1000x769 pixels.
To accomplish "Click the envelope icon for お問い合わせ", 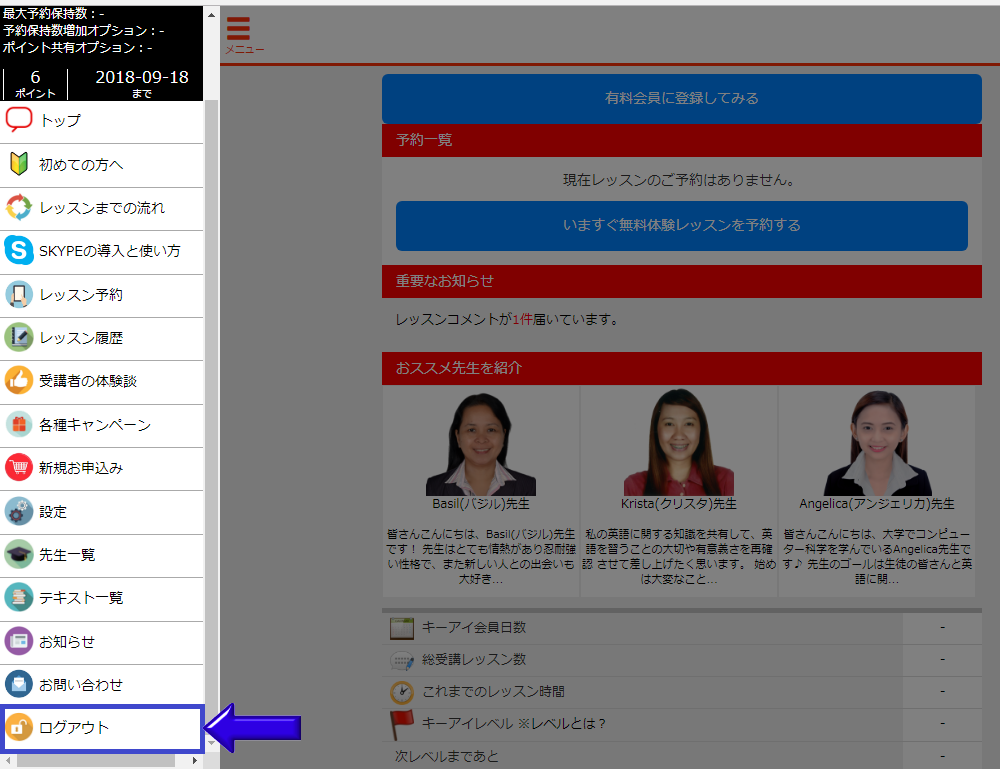I will (18, 684).
